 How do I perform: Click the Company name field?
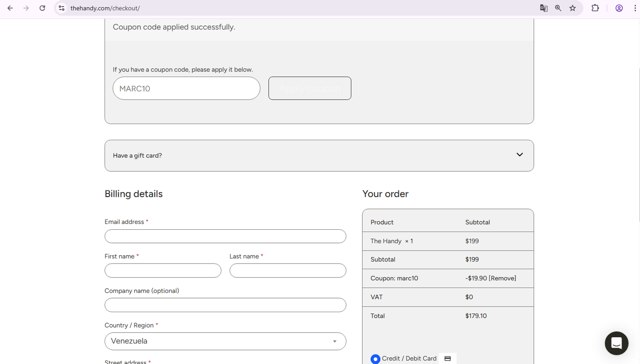pos(225,305)
